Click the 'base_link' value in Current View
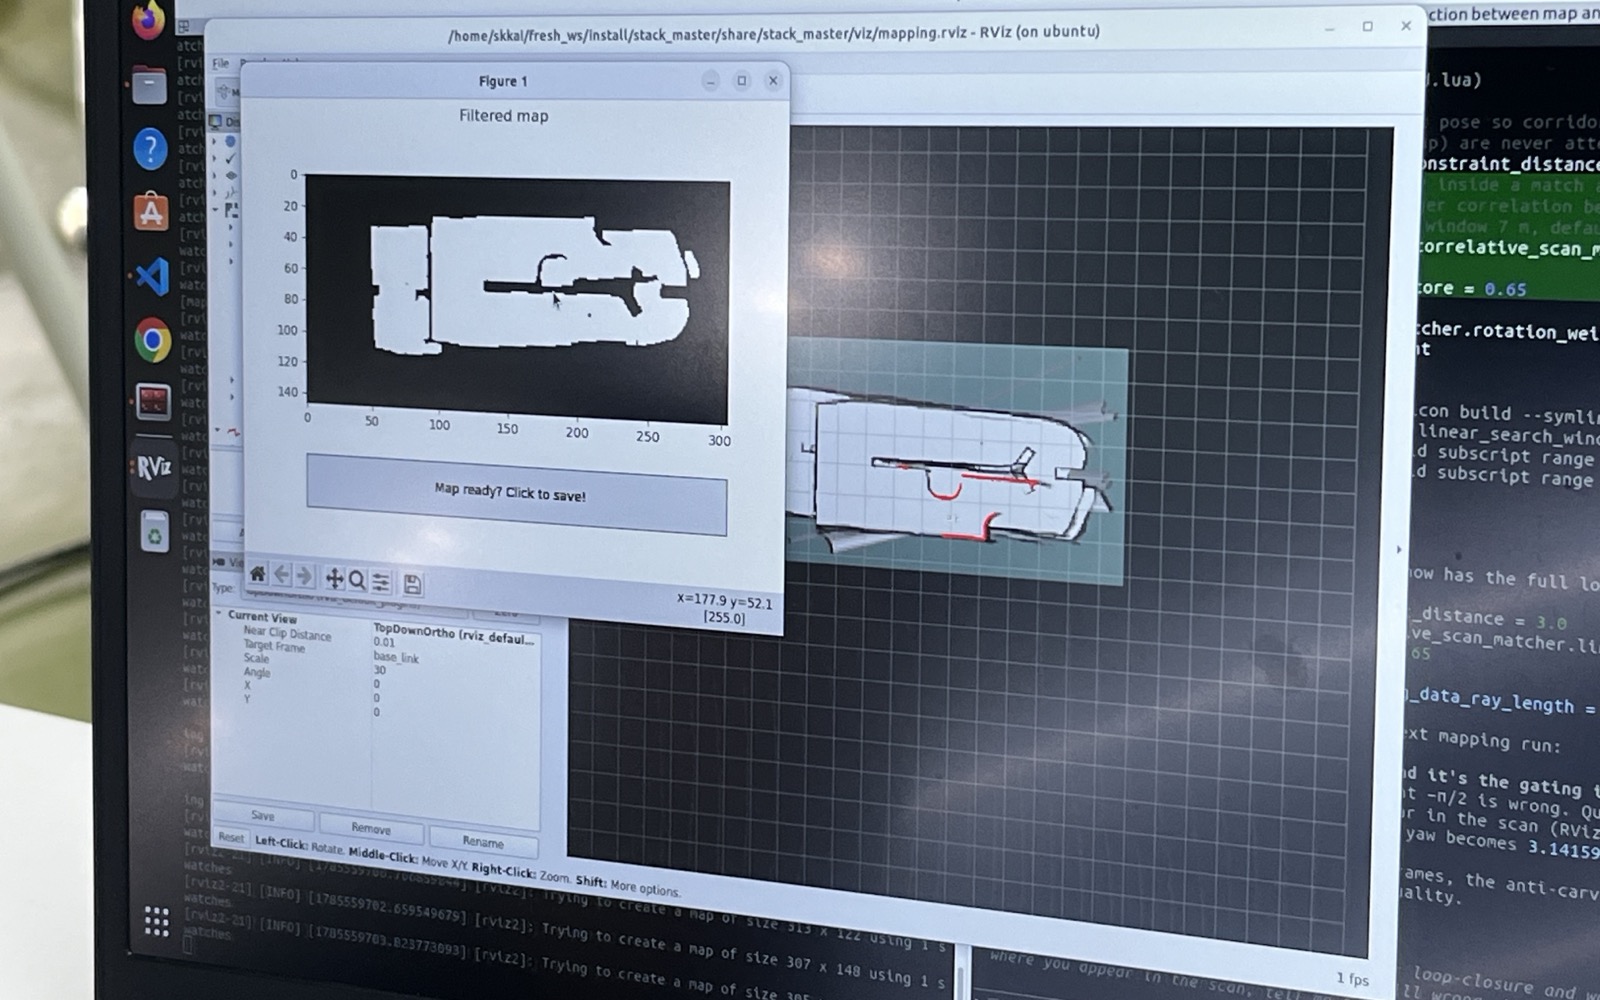Image resolution: width=1600 pixels, height=1000 pixels. pyautogui.click(x=396, y=658)
